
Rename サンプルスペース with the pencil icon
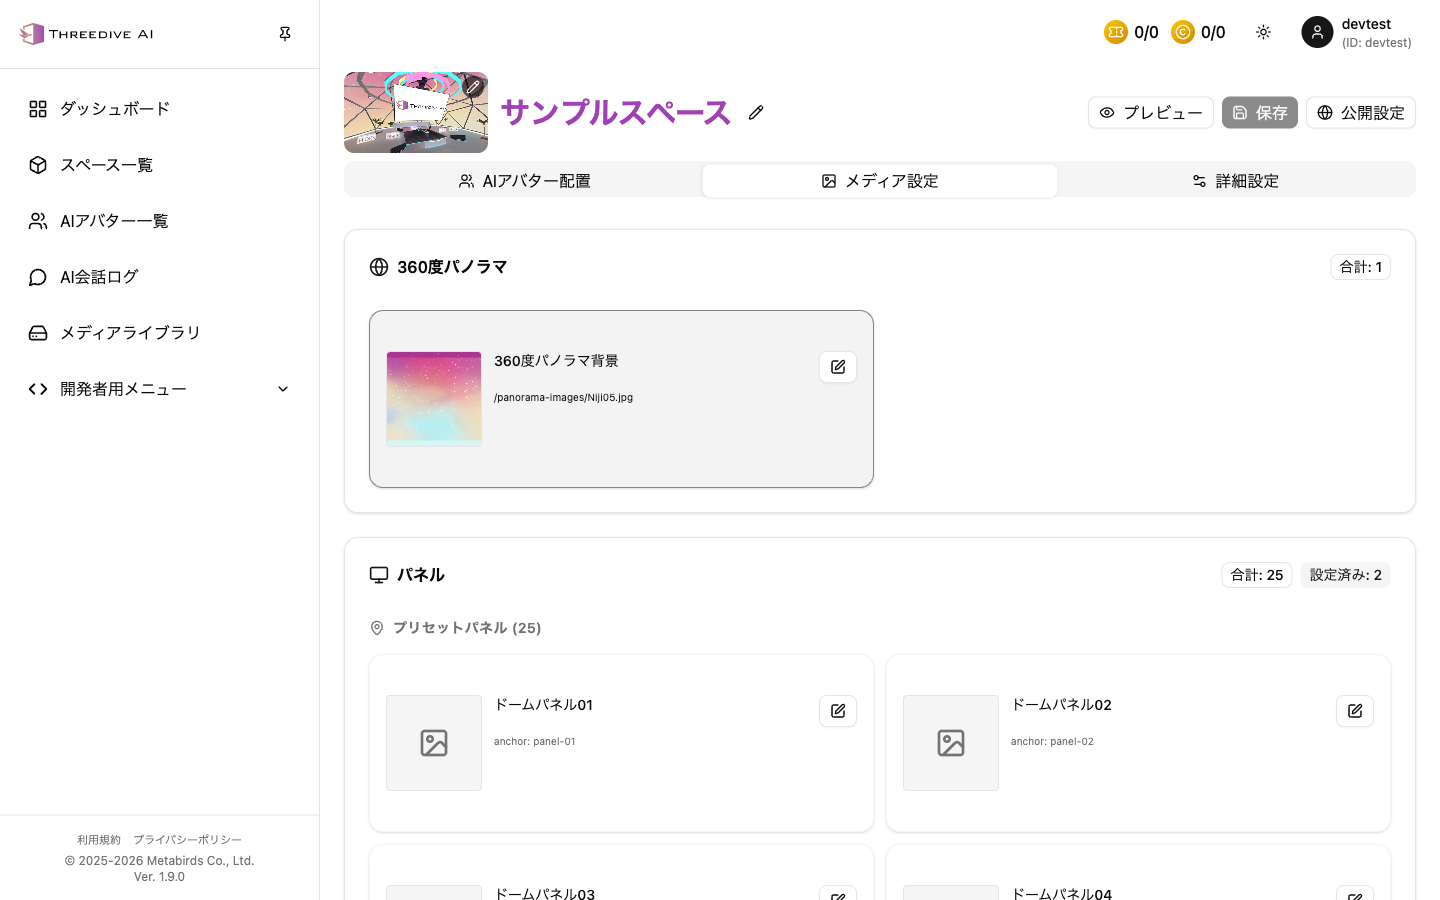point(756,113)
